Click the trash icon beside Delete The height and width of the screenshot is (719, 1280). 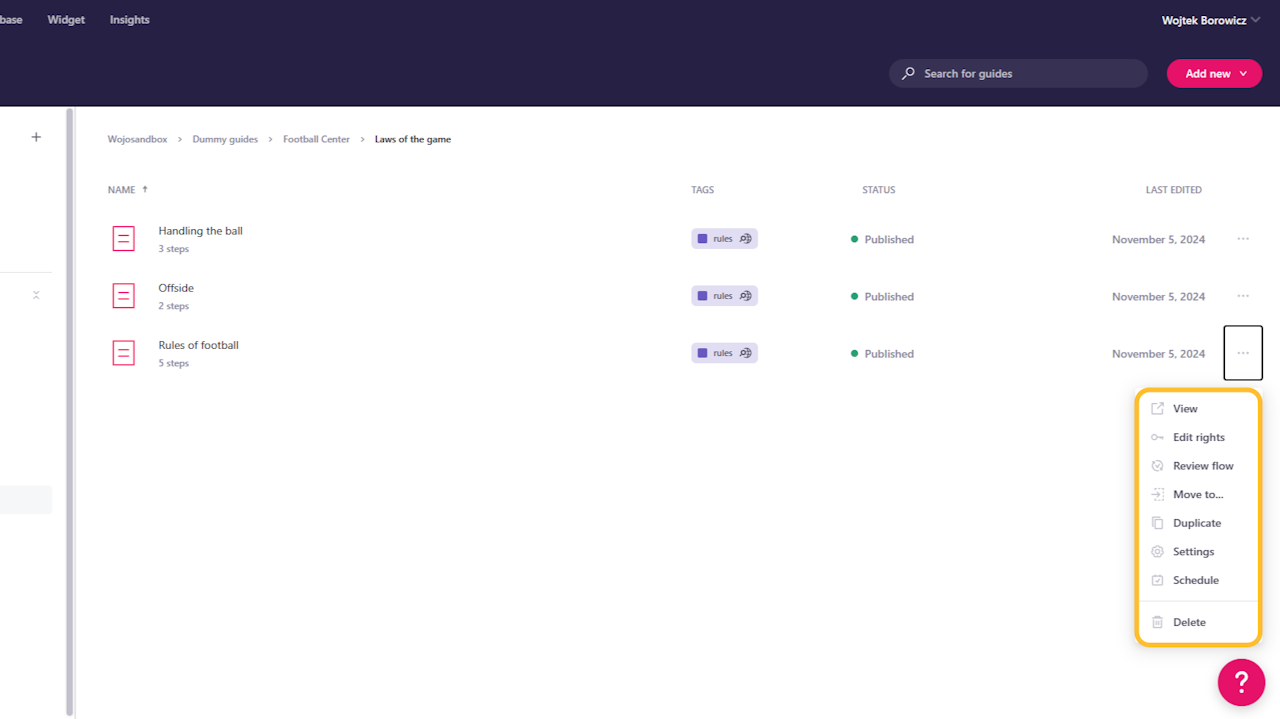(x=1158, y=622)
